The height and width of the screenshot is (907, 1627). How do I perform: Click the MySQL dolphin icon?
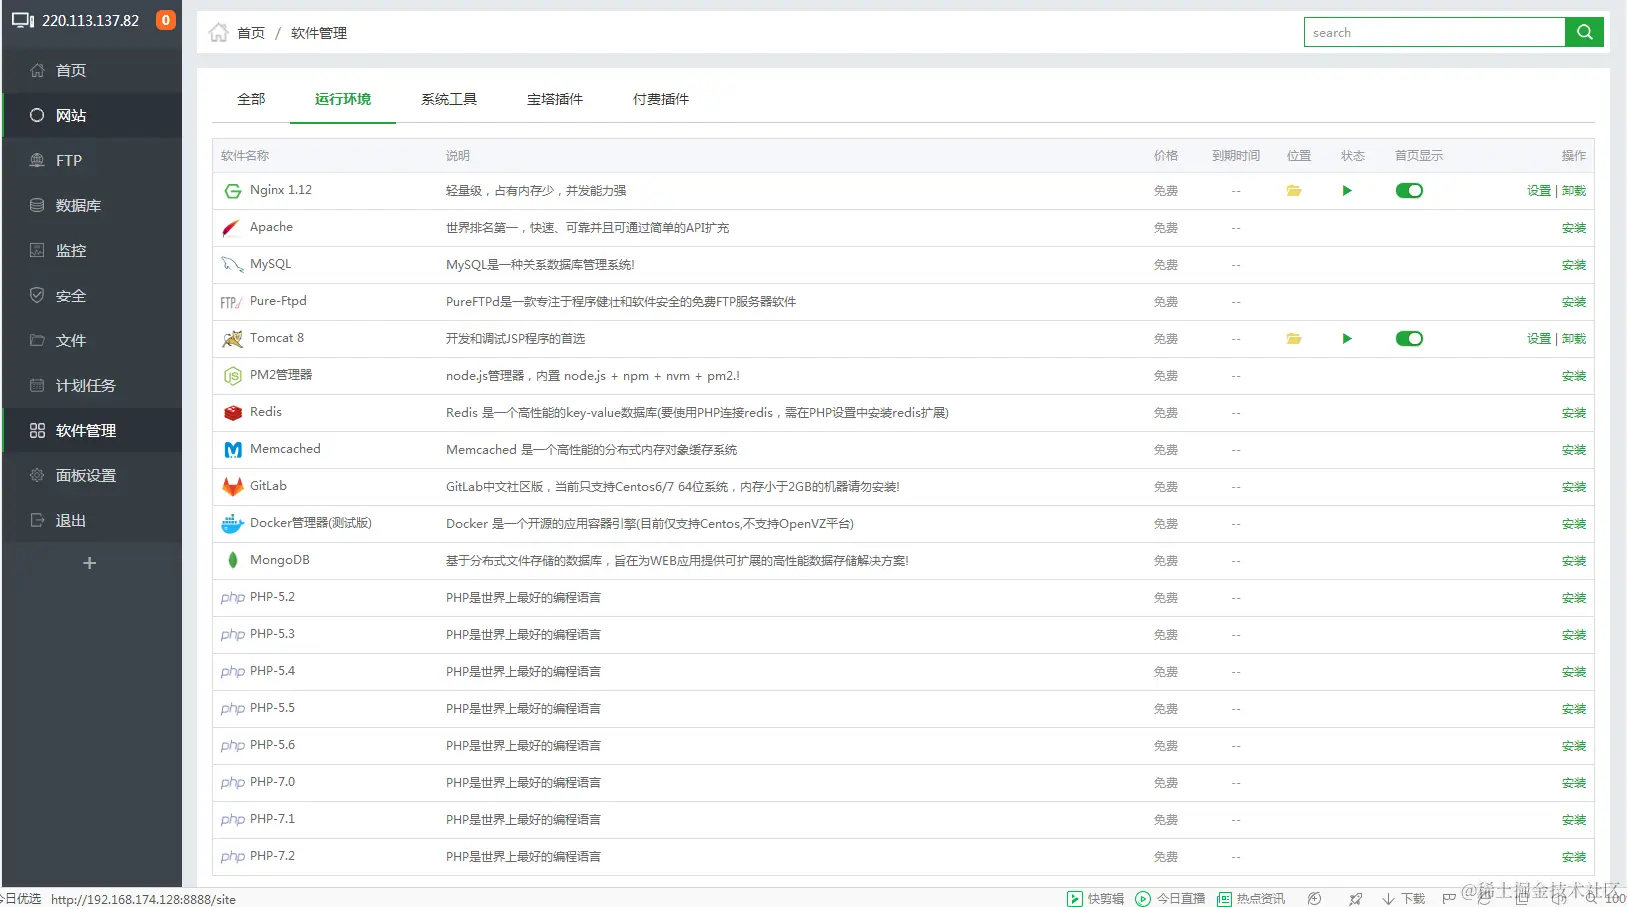[232, 265]
